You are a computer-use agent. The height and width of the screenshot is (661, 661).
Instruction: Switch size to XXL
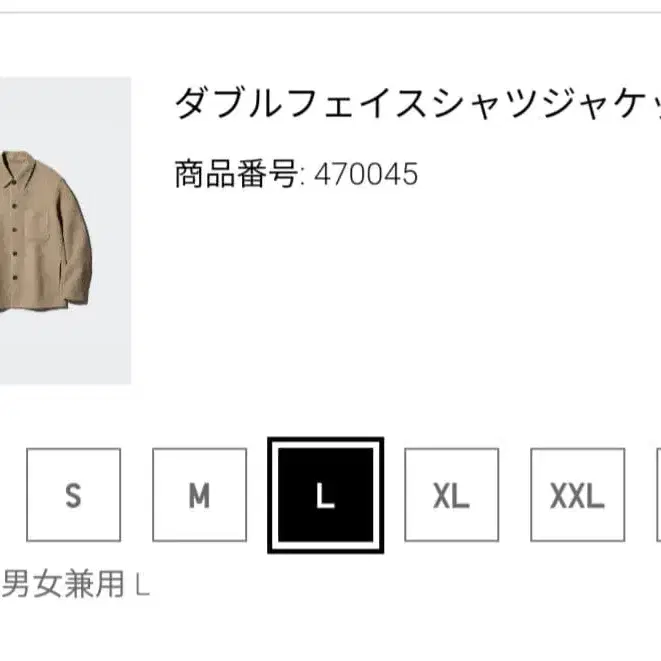click(x=578, y=494)
